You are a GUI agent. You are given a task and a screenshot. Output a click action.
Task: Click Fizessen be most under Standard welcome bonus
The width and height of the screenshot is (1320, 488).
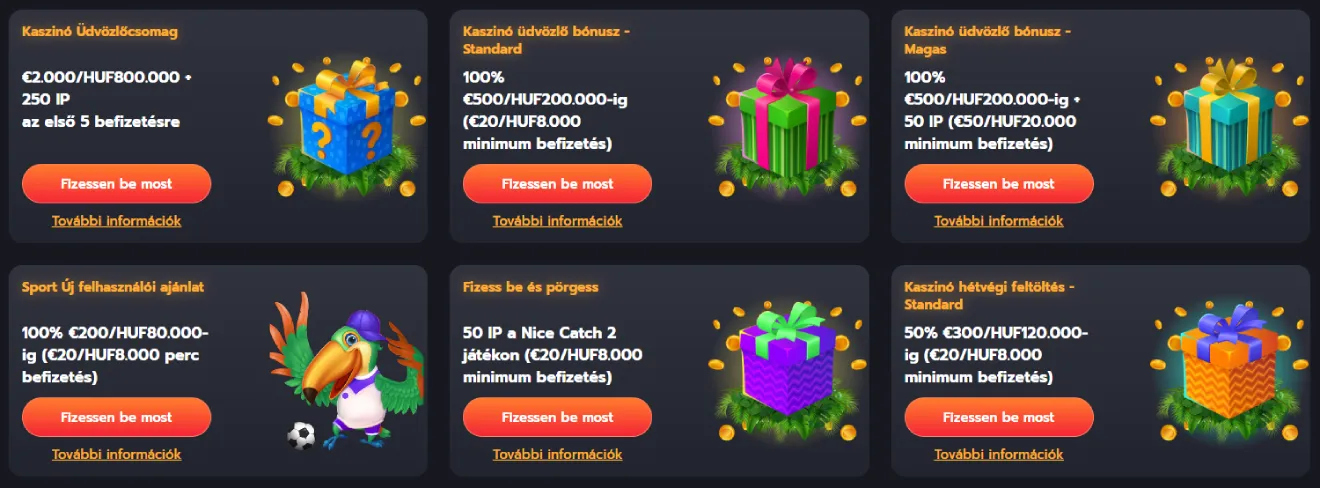[557, 184]
